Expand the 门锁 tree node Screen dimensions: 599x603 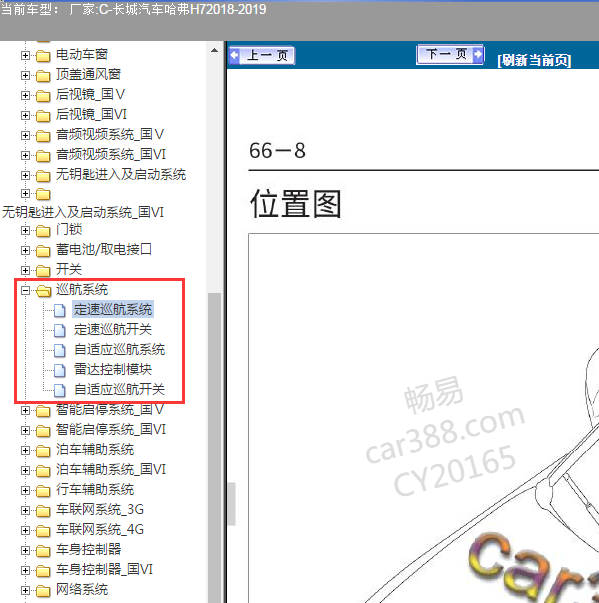(x=25, y=230)
